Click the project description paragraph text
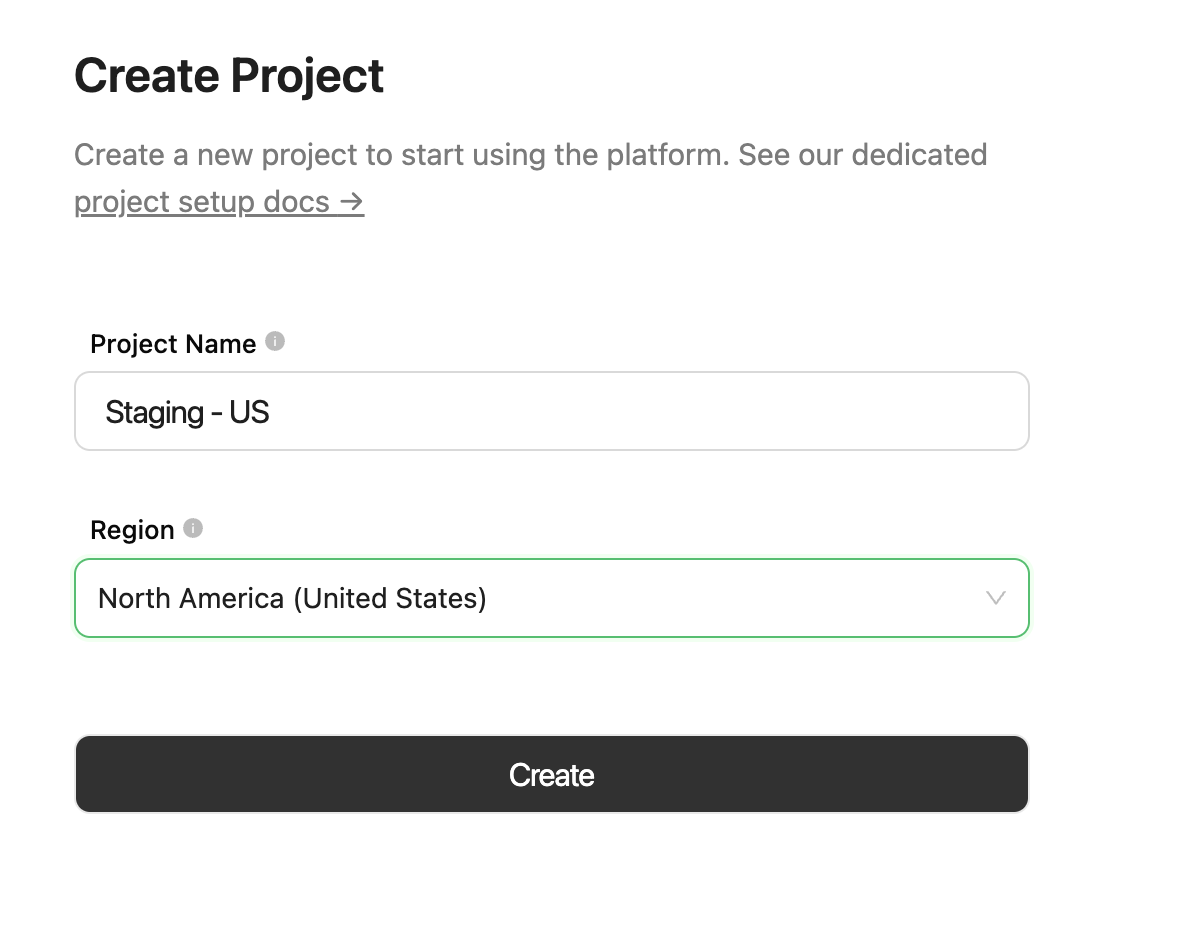This screenshot has height=946, width=1180. click(x=530, y=155)
